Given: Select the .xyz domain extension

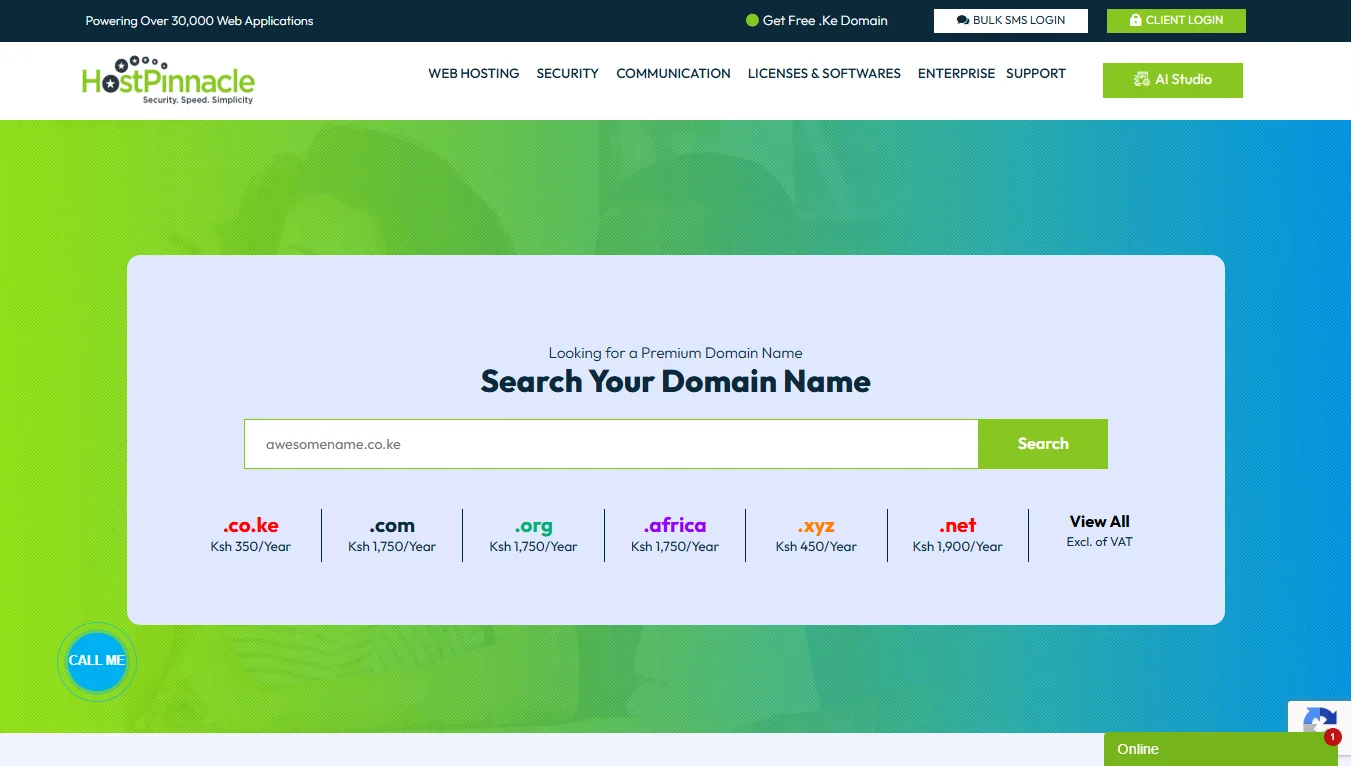Looking at the screenshot, I should click(816, 527).
